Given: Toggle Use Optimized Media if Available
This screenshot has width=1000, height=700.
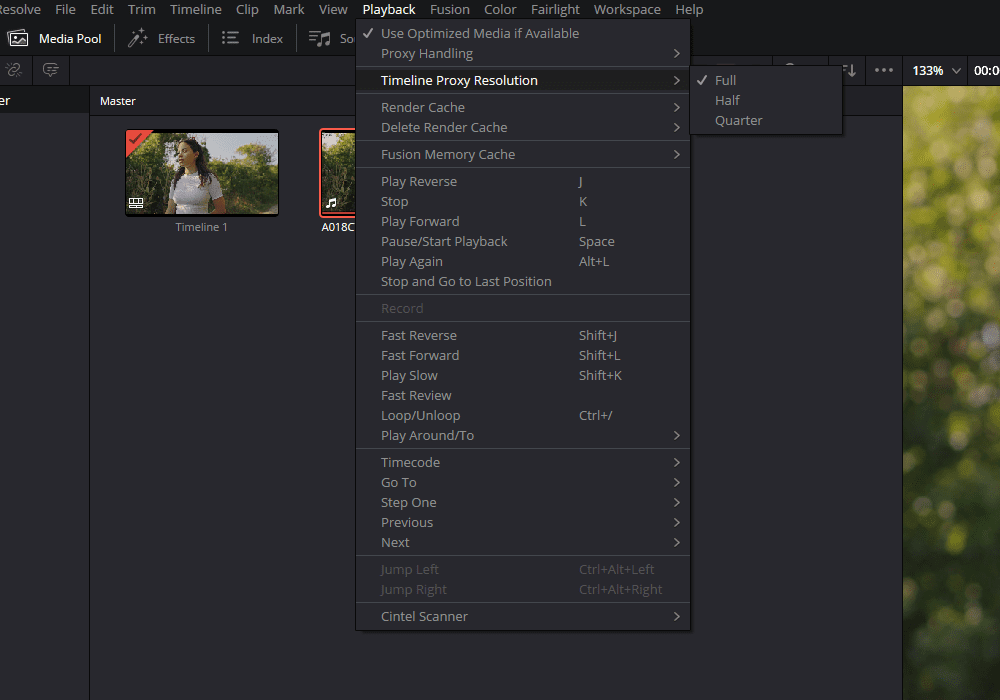Looking at the screenshot, I should [x=480, y=33].
